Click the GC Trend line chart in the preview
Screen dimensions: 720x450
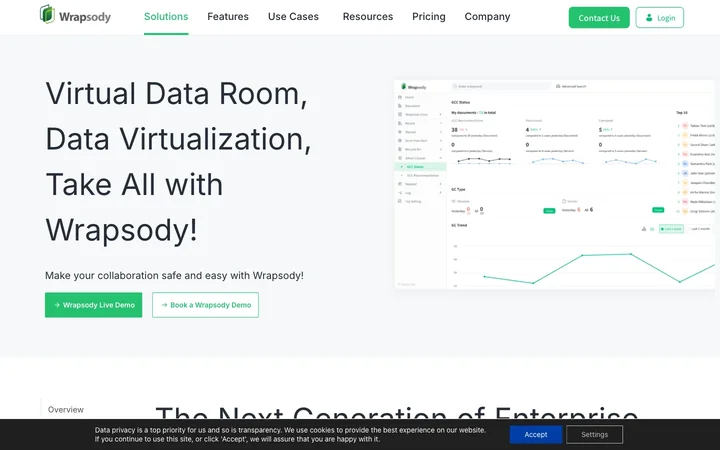pos(583,265)
